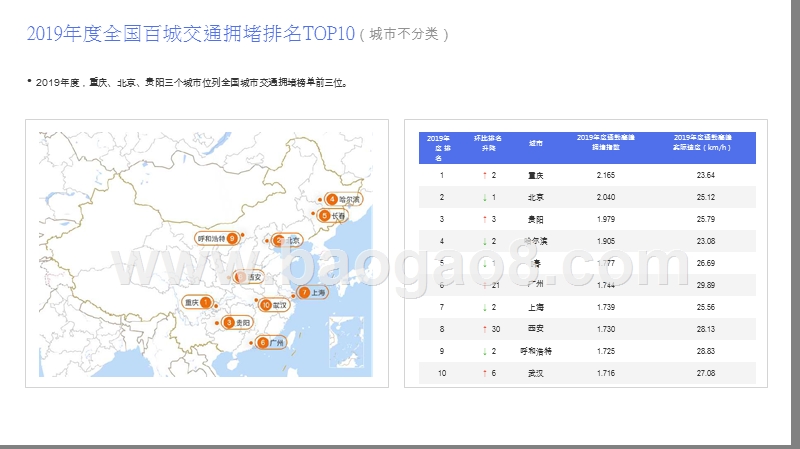Click the slide title 2019年度全国百城交通拥堵排名TOP10
This screenshot has width=800, height=449.
click(190, 34)
